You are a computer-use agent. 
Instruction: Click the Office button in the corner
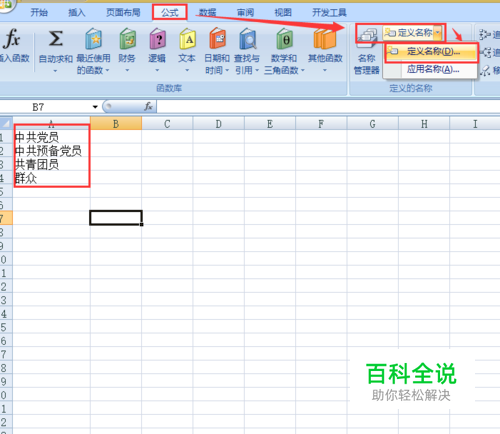pyautogui.click(x=5, y=5)
